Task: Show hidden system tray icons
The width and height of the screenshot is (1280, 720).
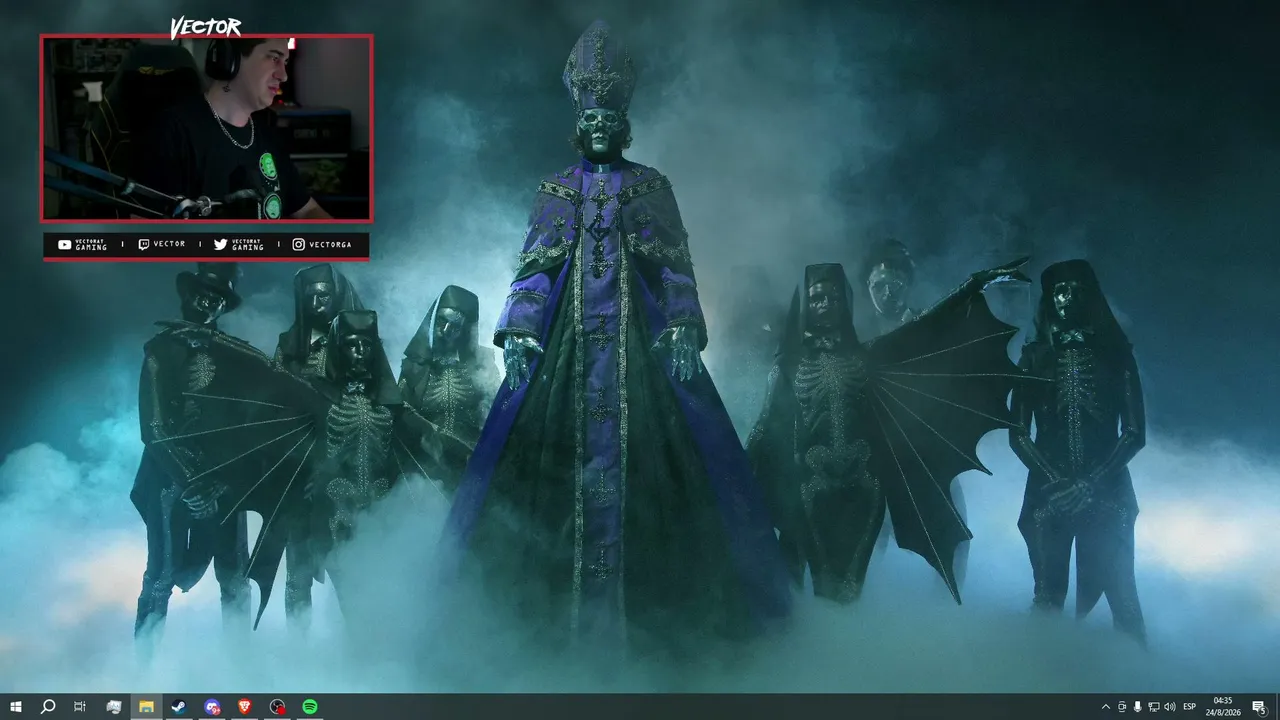Action: point(1105,707)
